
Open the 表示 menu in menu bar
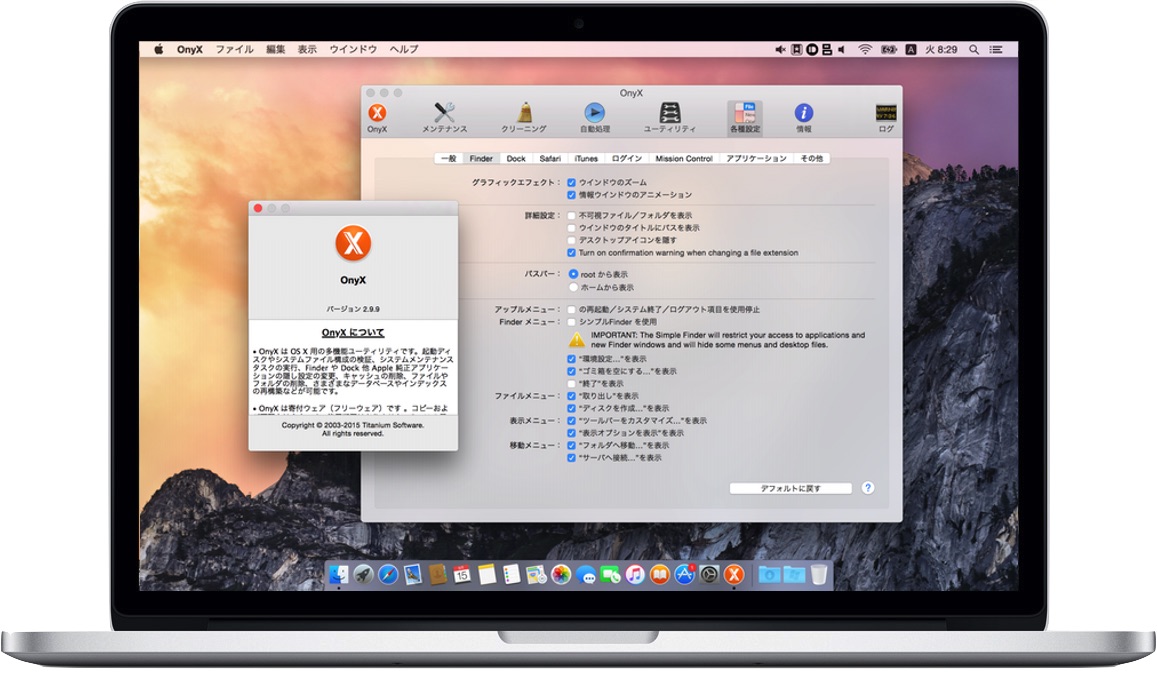[x=307, y=49]
